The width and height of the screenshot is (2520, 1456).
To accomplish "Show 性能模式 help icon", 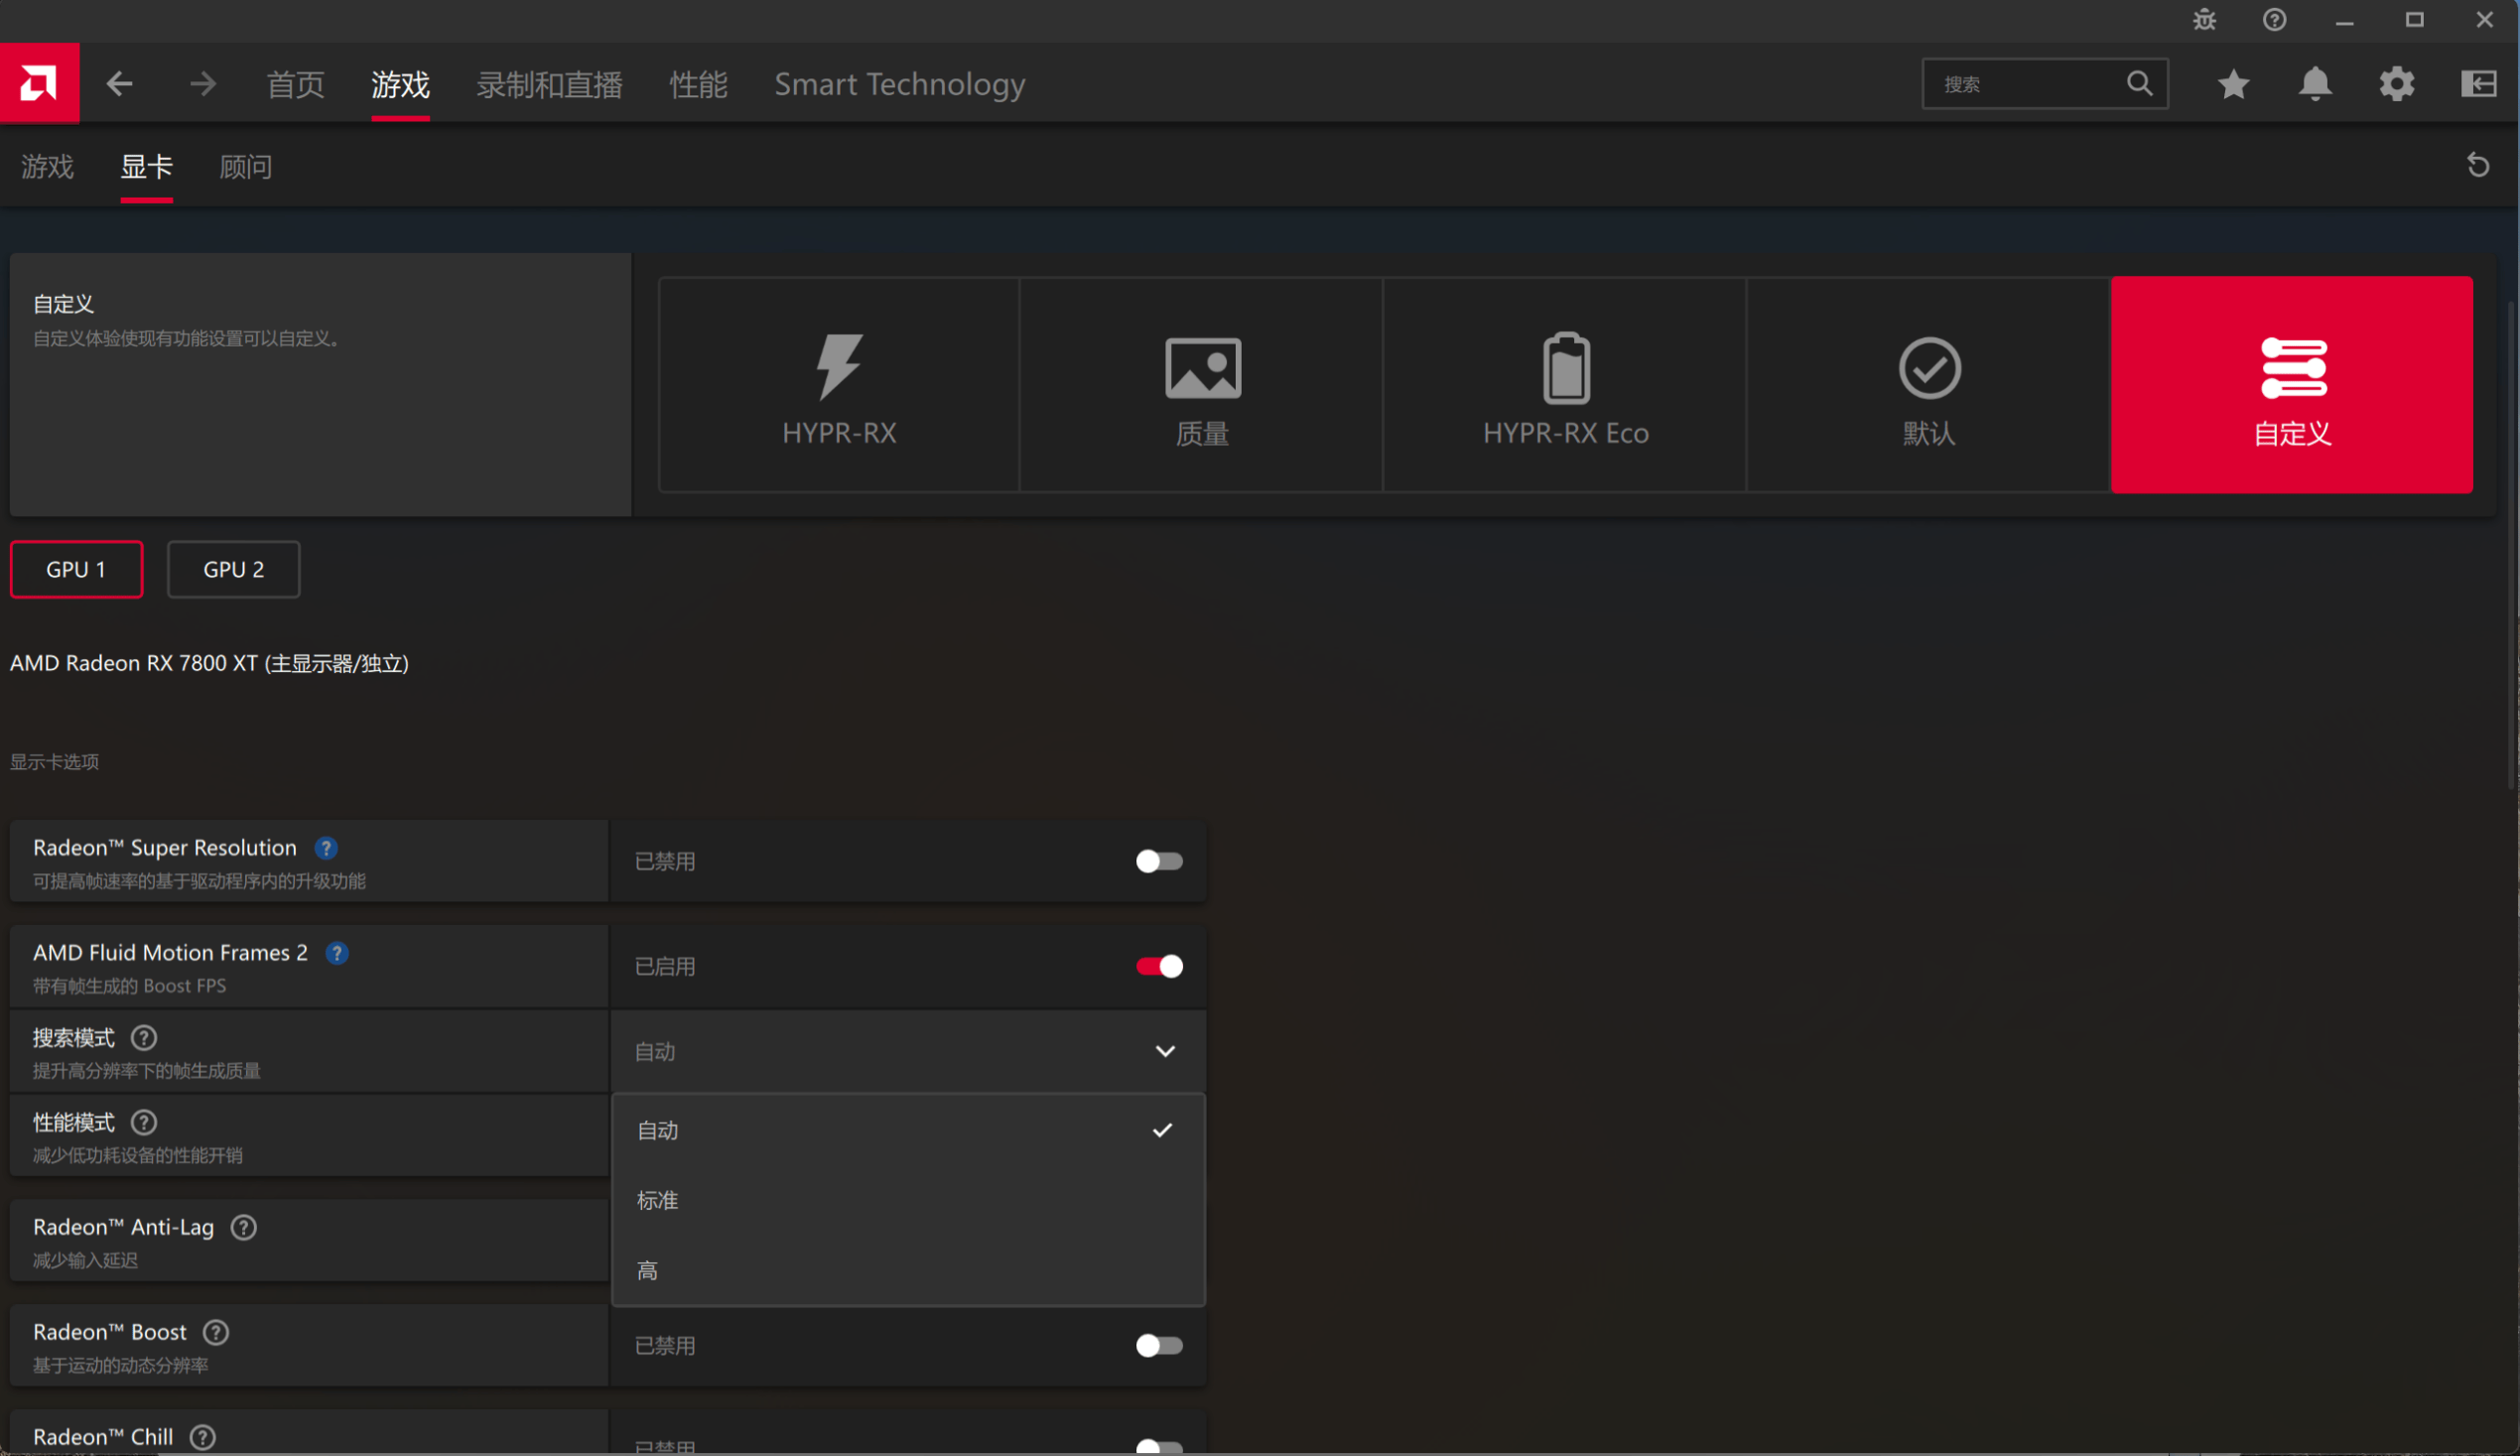I will click(x=144, y=1123).
